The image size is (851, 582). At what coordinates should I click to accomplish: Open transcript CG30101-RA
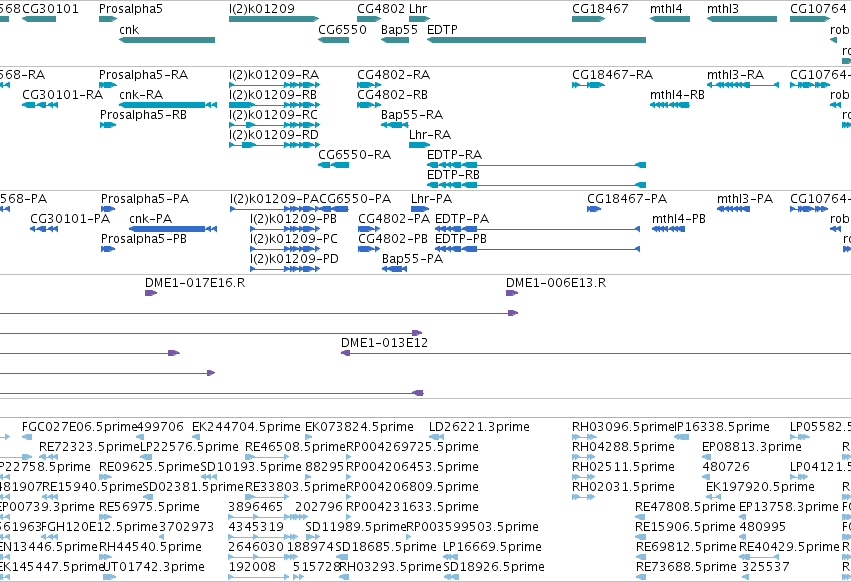(62, 95)
